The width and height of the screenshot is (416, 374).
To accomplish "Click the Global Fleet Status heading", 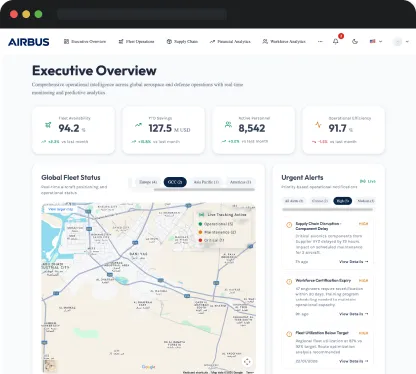I will 71,178.
